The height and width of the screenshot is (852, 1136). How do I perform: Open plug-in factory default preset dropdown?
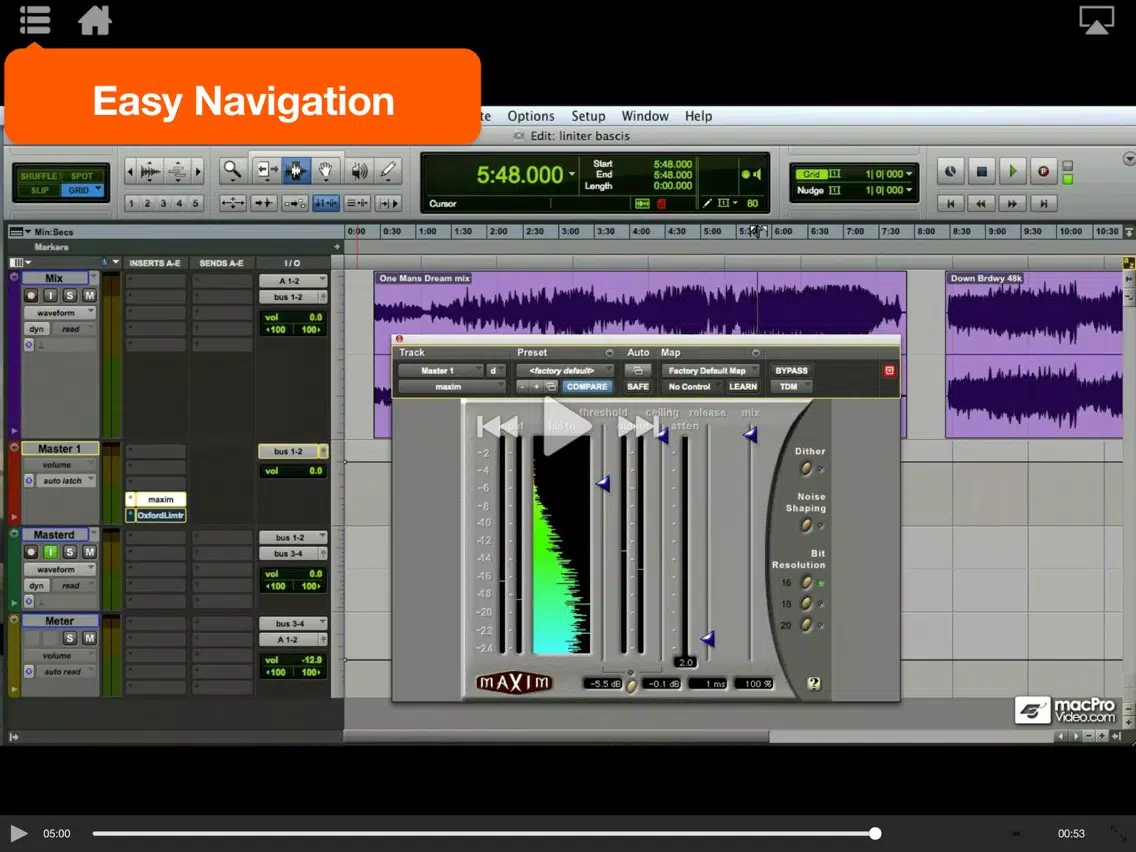565,370
